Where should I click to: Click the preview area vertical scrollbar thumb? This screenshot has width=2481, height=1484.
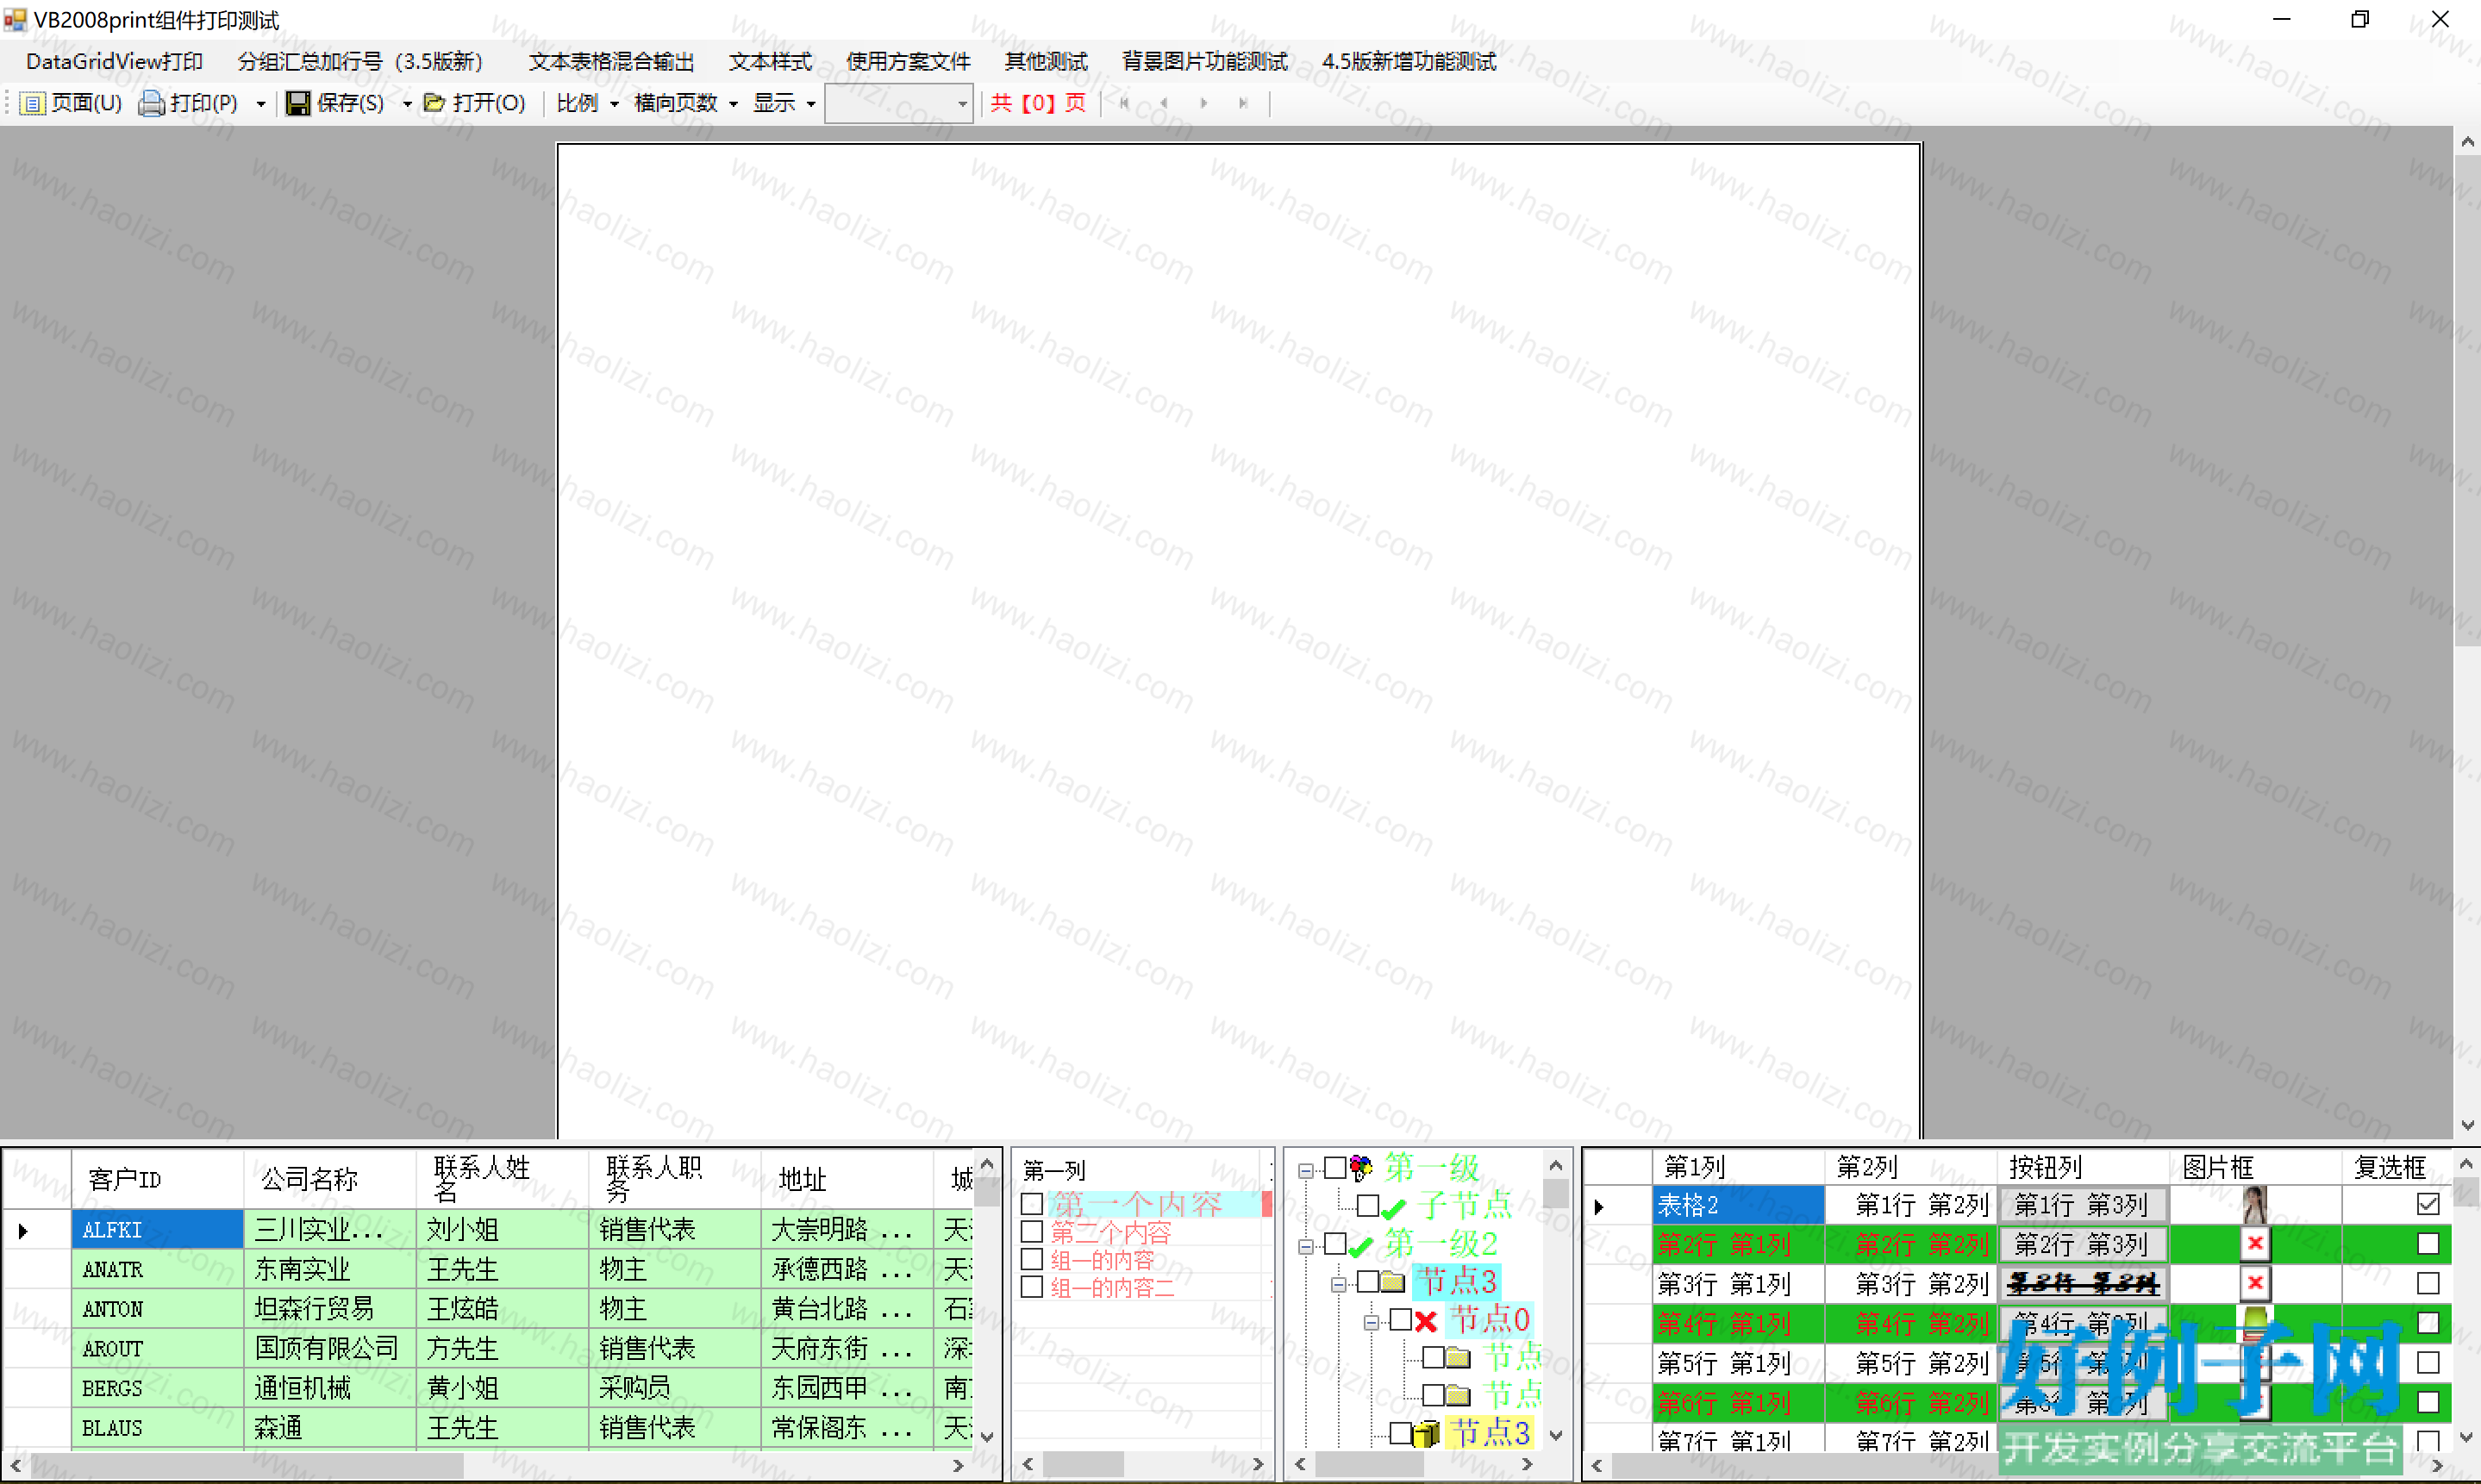2467,400
